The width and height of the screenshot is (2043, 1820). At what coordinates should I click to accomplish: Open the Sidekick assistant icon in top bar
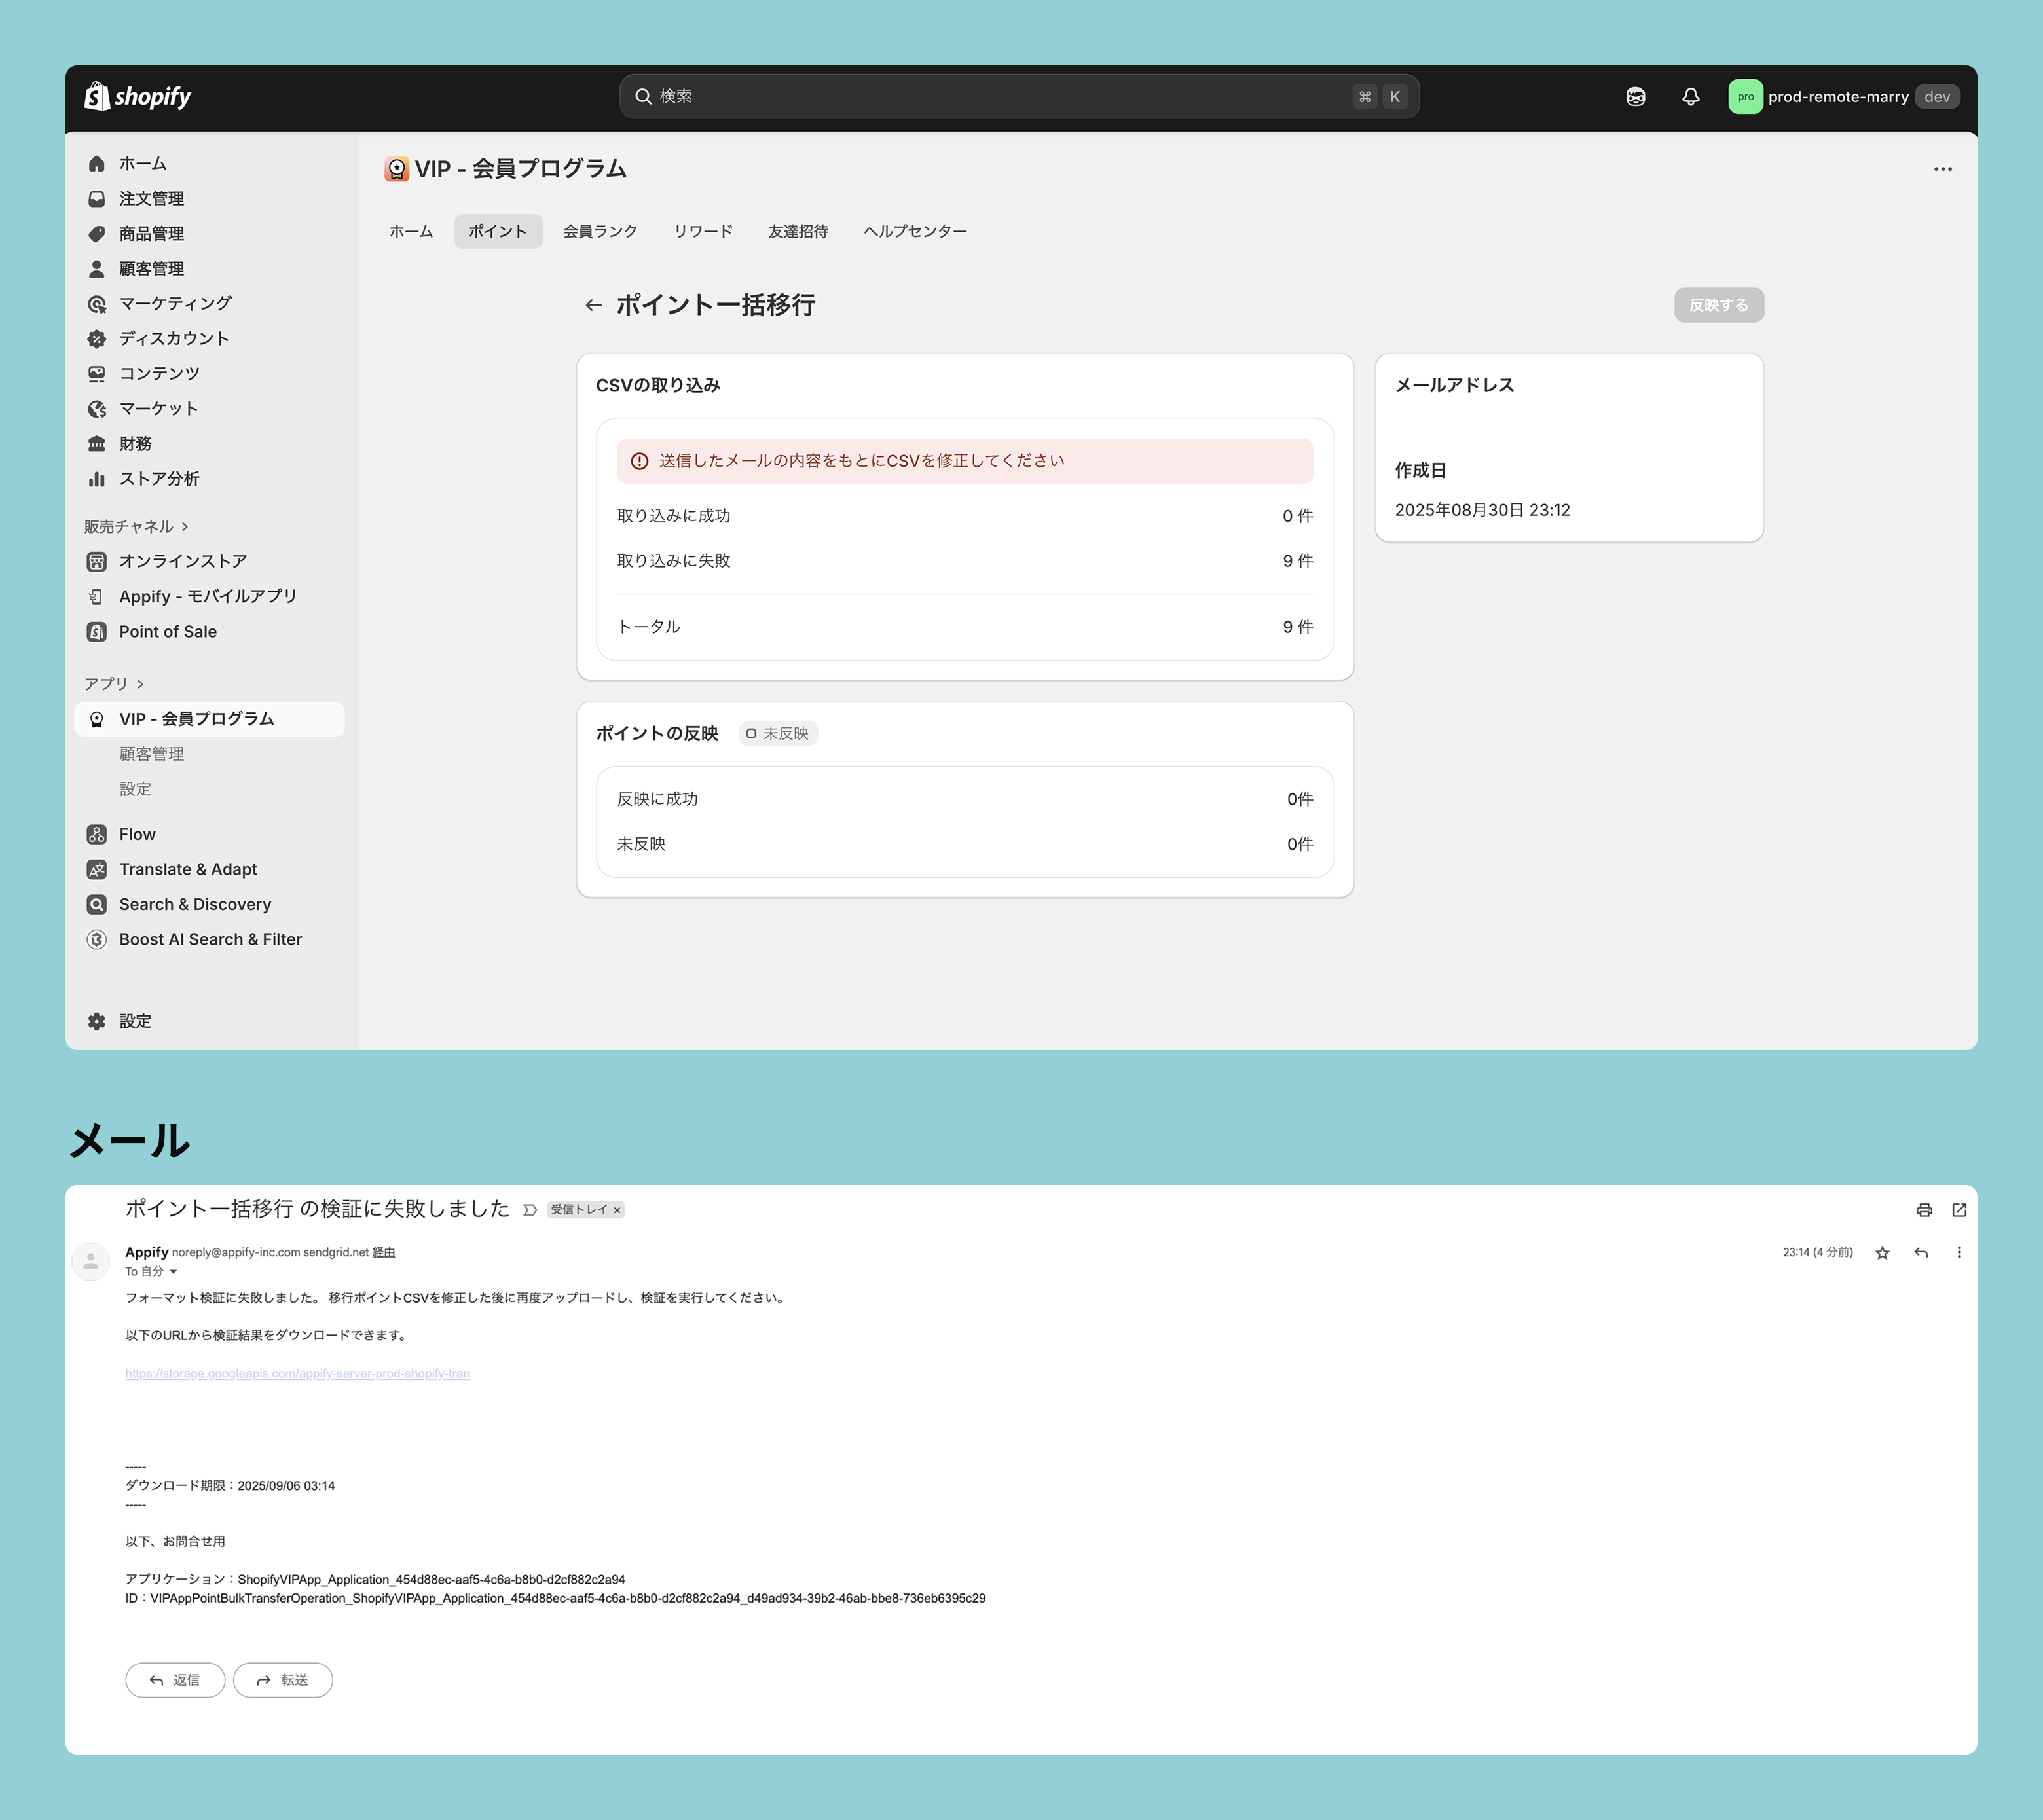(1635, 97)
